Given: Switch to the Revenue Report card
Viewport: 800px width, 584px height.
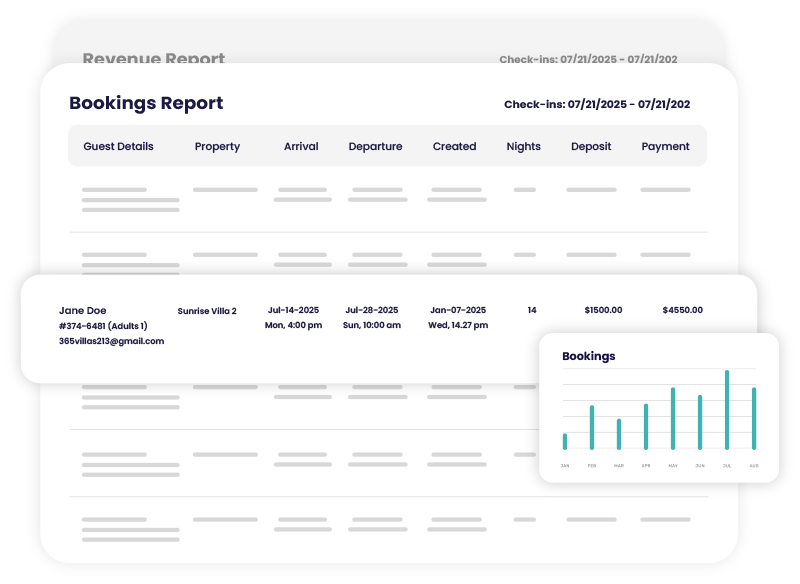Looking at the screenshot, I should point(154,59).
